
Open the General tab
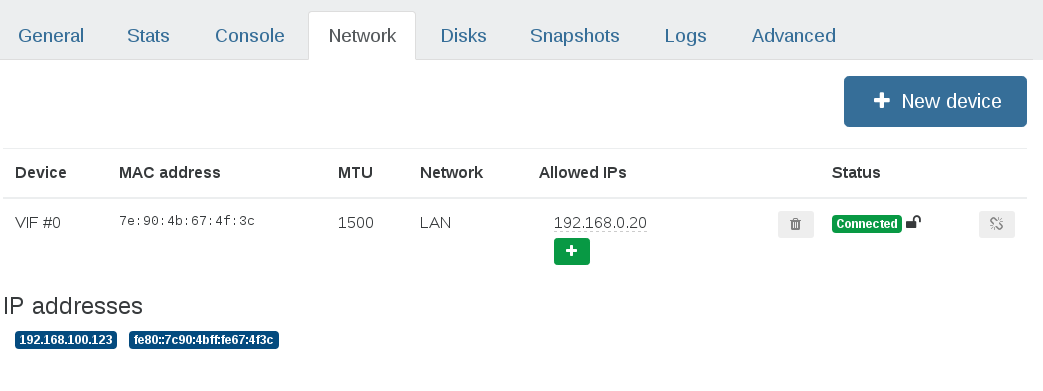(51, 35)
